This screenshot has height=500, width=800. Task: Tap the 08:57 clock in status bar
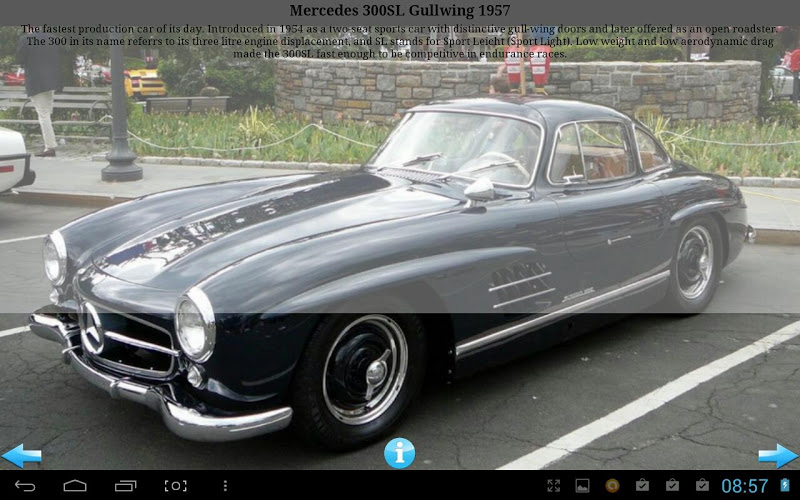744,486
